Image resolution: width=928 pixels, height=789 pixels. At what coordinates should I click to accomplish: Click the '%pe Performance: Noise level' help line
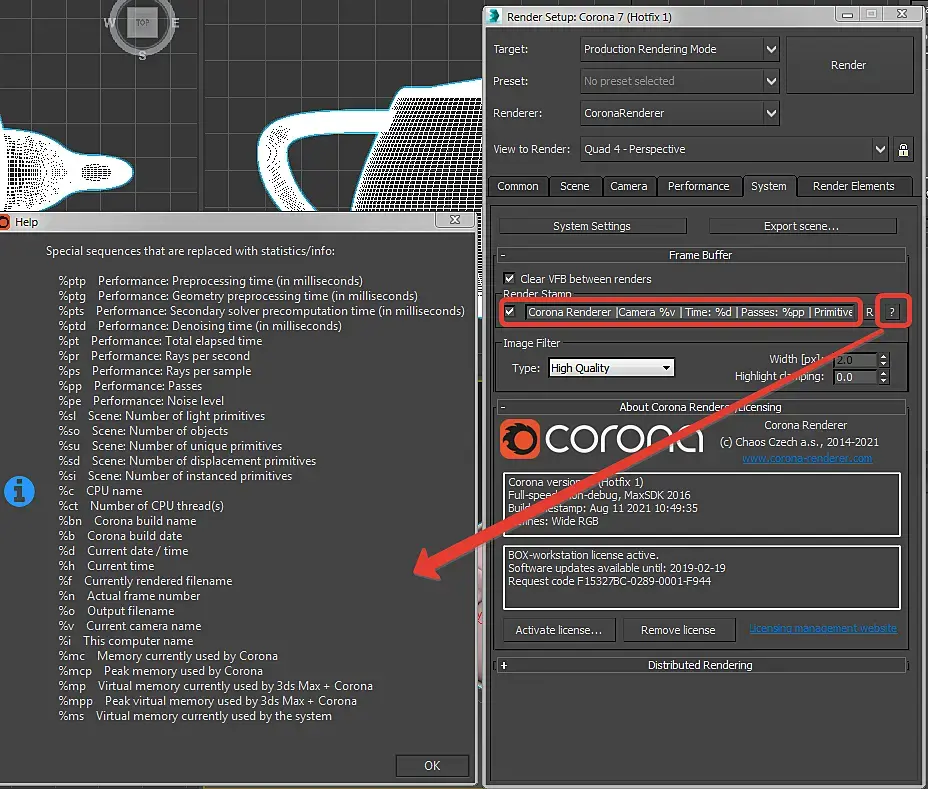coord(141,401)
